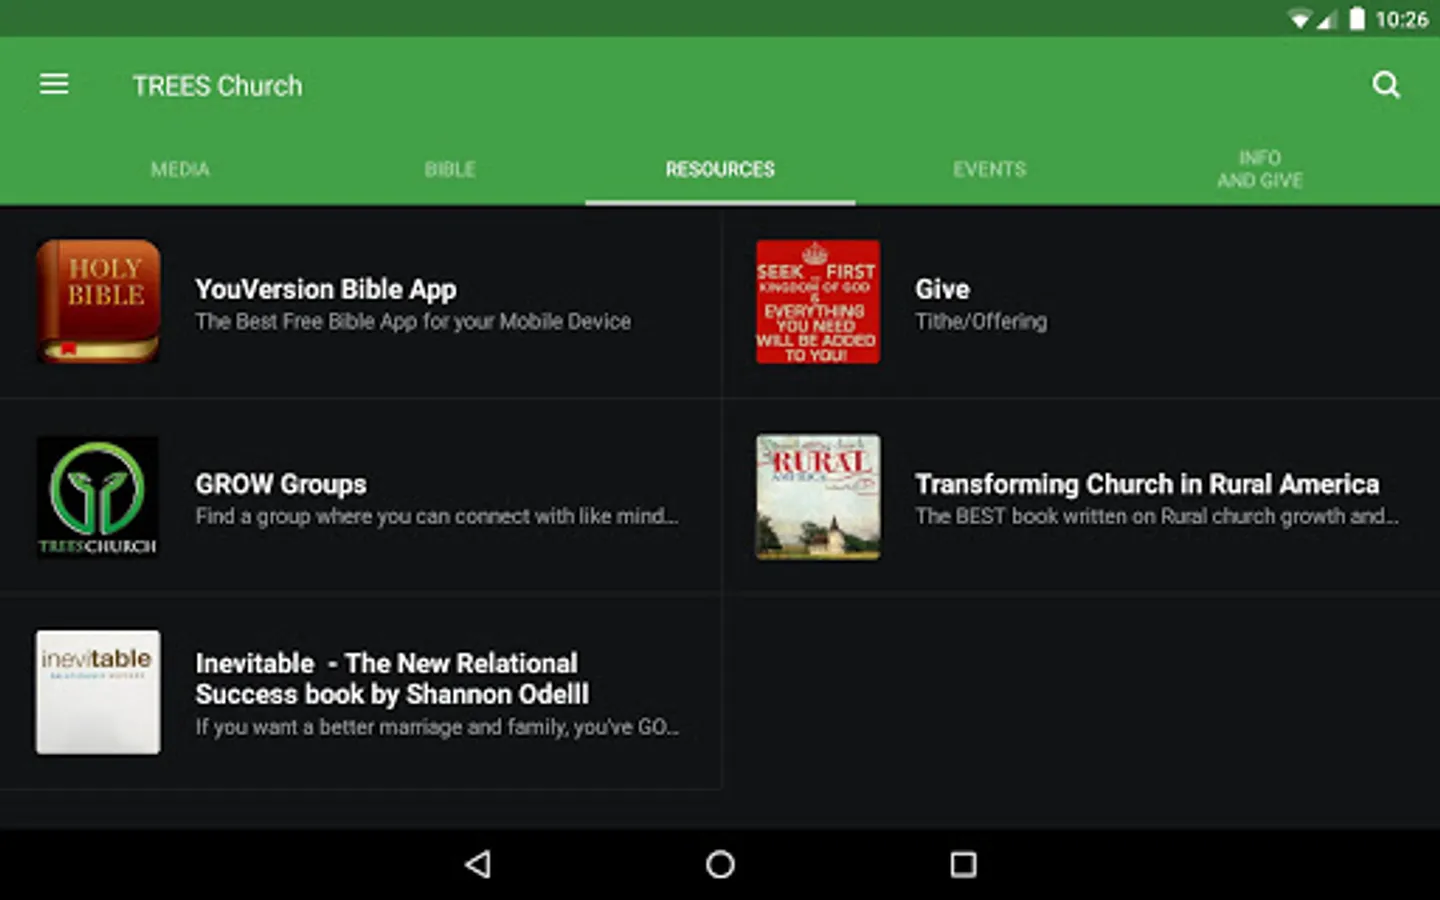Tap the Inevitable book cover thumbnail
Viewport: 1440px width, 900px height.
[98, 692]
